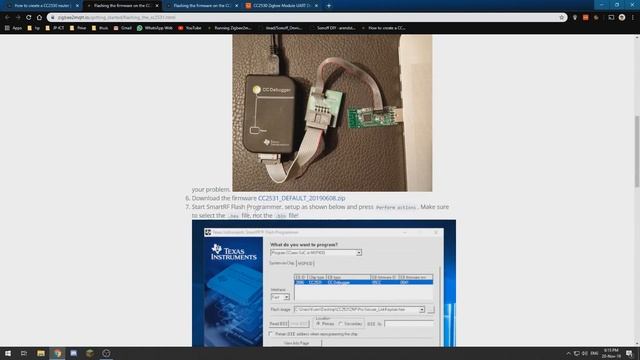Close the 'CC2530 Zigbee Module UART' tab

[316, 6]
